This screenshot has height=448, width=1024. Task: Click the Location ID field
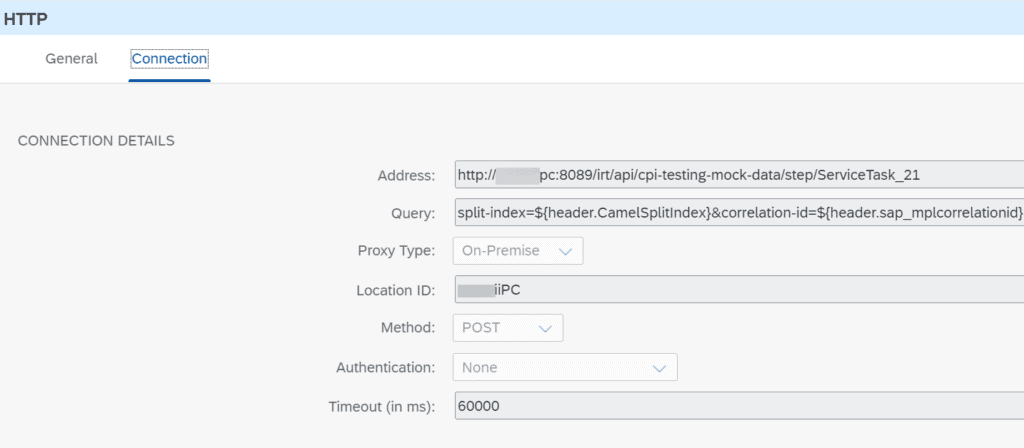(x=739, y=289)
